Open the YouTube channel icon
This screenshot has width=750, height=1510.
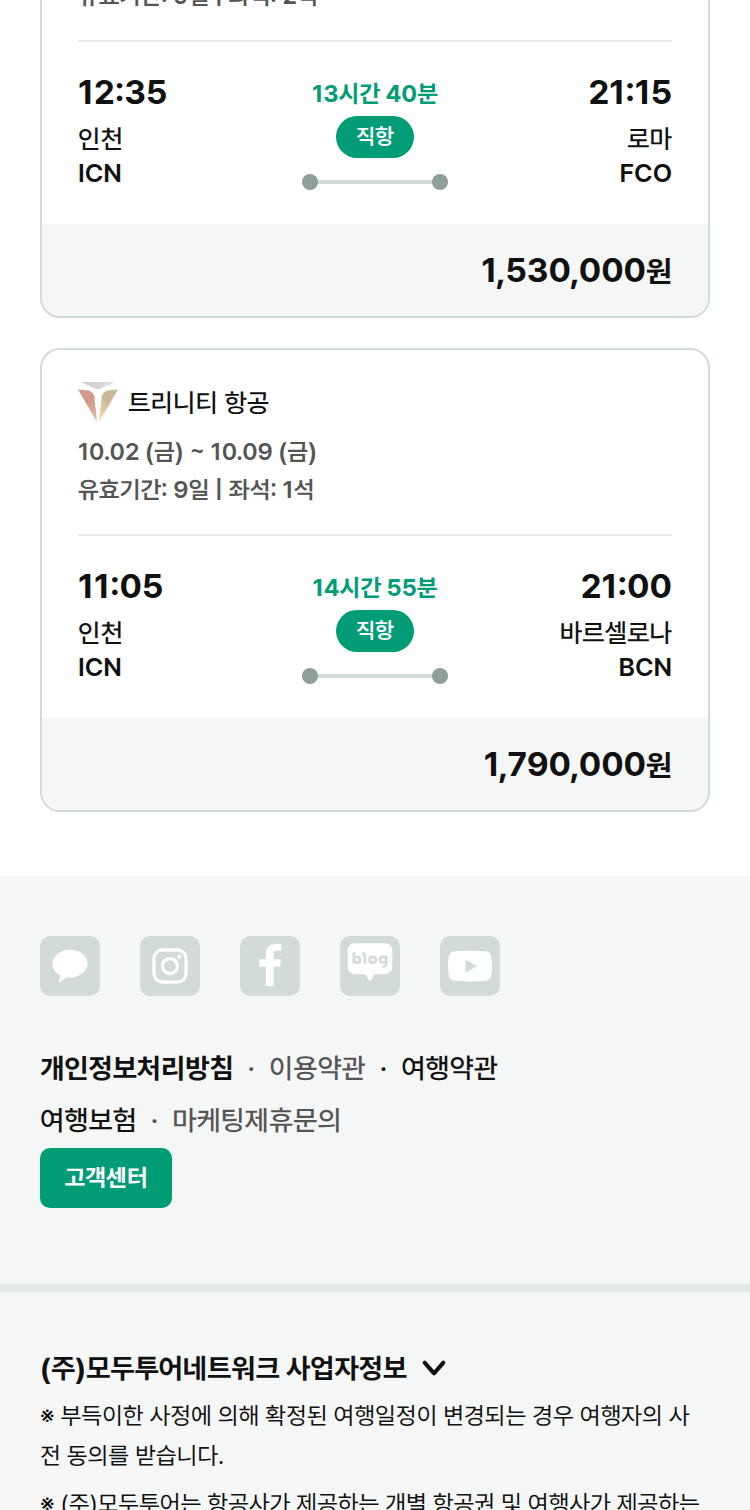coord(470,966)
